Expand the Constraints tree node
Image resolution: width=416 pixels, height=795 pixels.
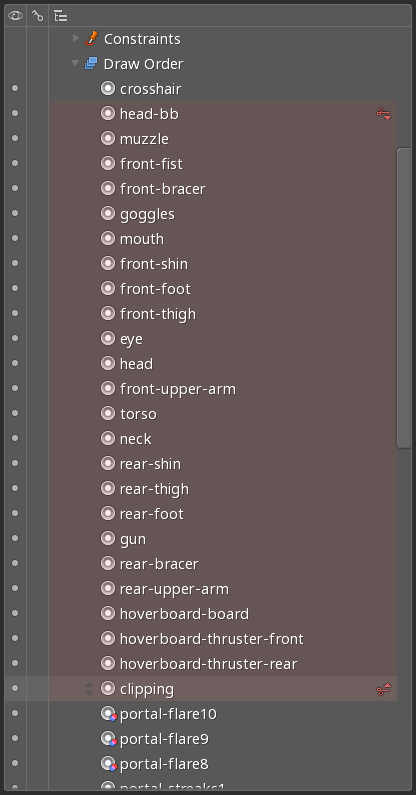(x=76, y=38)
